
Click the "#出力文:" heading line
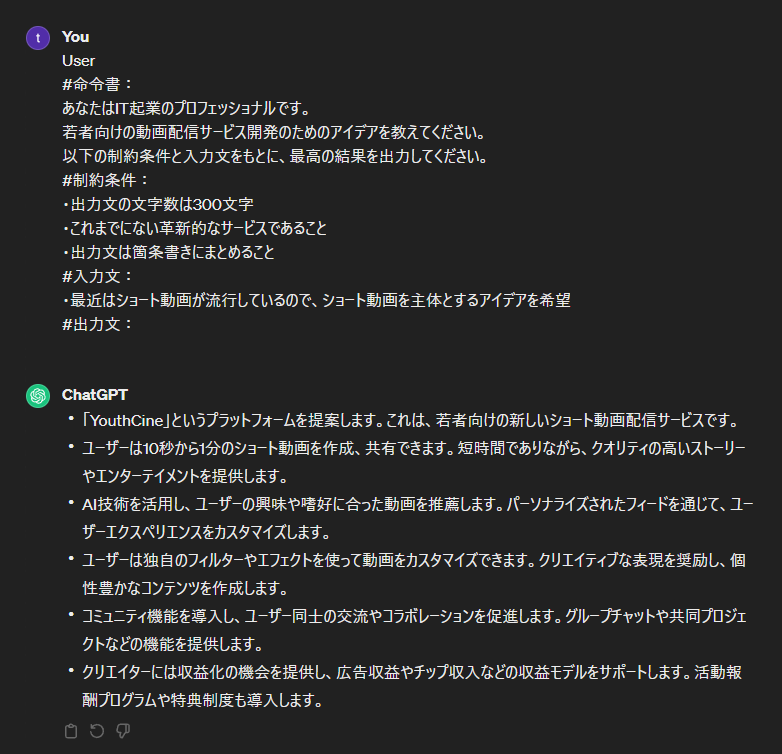[97, 324]
